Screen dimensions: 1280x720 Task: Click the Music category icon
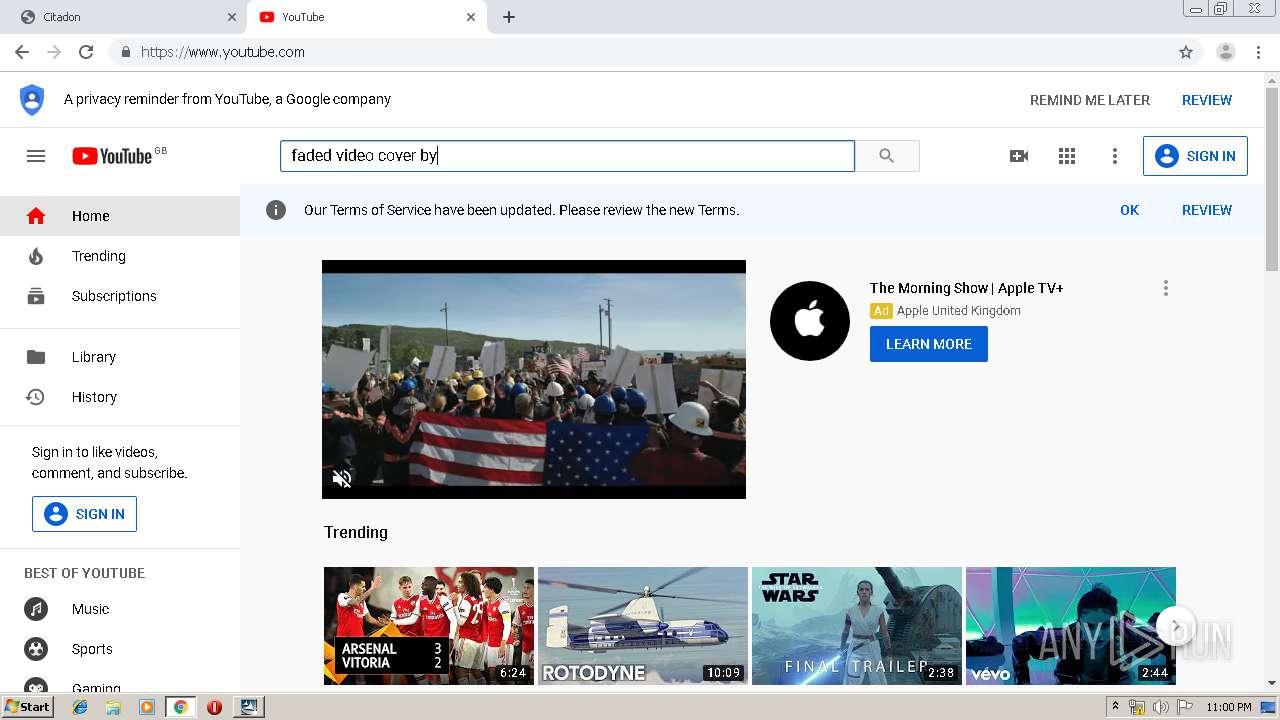(36, 609)
